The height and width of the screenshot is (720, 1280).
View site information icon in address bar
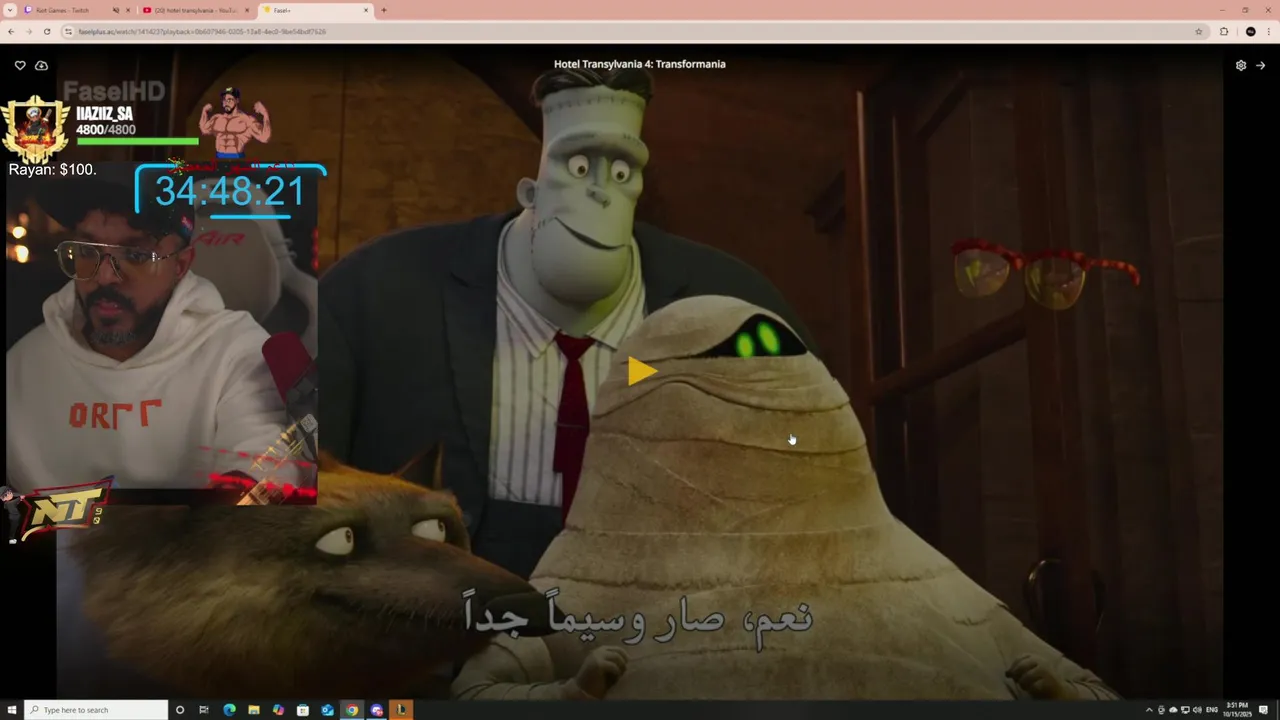pyautogui.click(x=69, y=31)
